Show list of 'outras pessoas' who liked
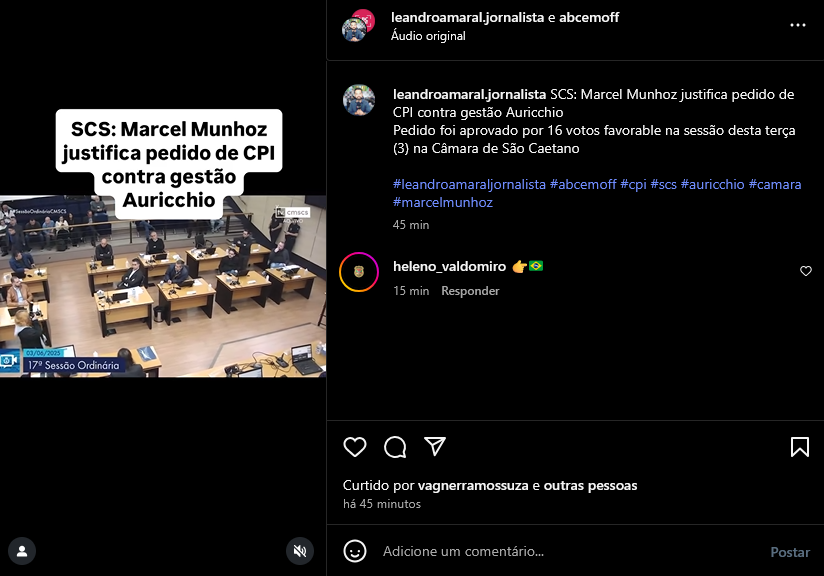This screenshot has height=576, width=824. click(x=590, y=486)
